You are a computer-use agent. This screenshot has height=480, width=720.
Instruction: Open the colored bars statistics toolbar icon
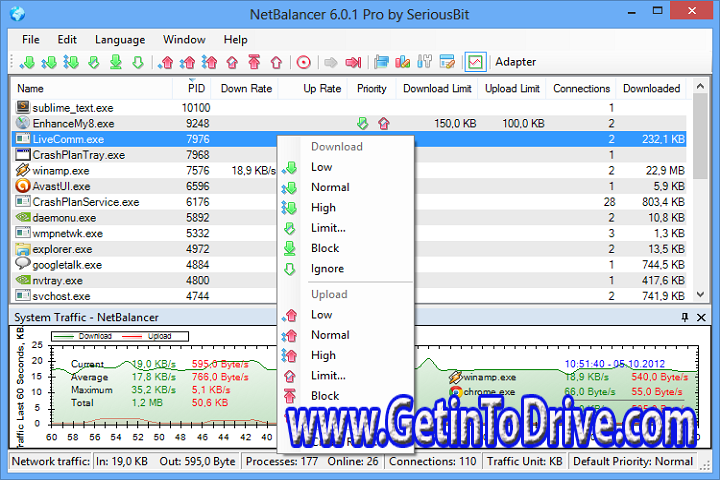[403, 62]
